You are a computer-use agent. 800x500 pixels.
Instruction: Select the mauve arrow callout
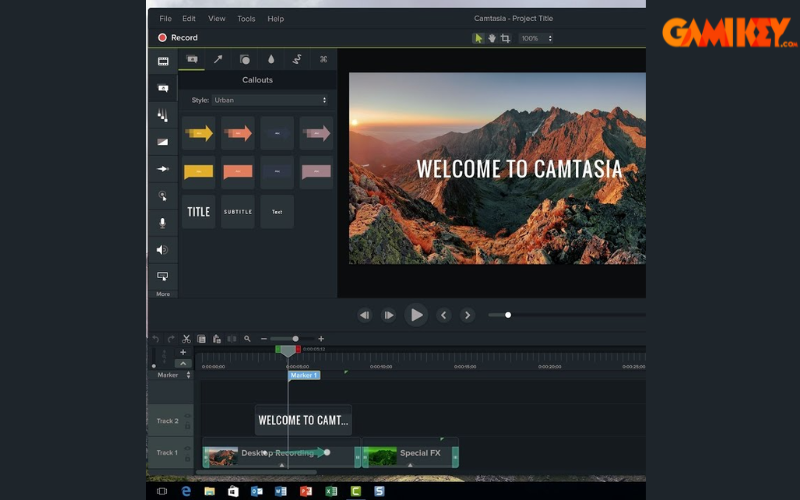coord(316,133)
